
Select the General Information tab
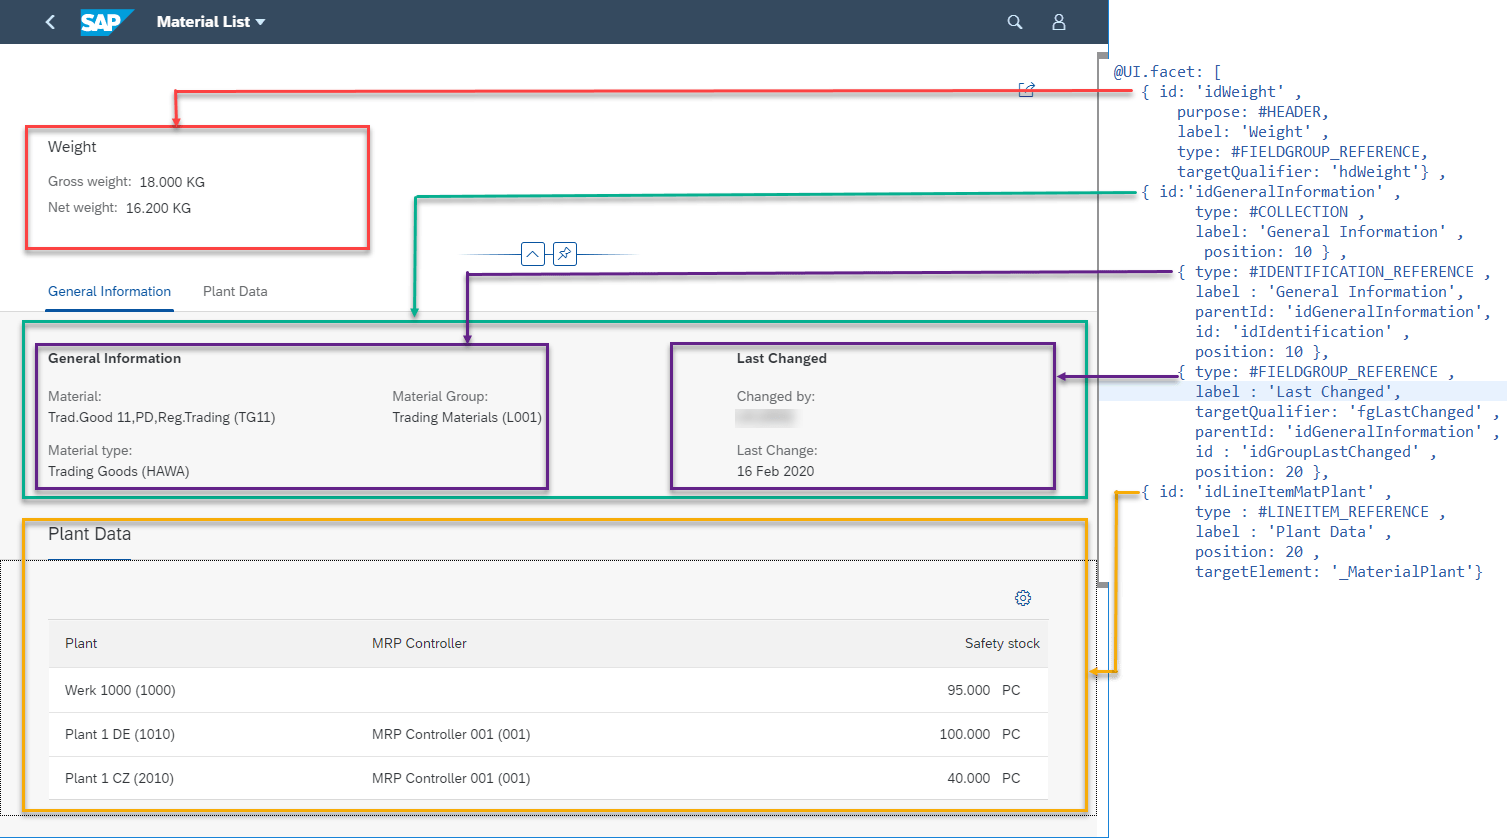point(109,291)
